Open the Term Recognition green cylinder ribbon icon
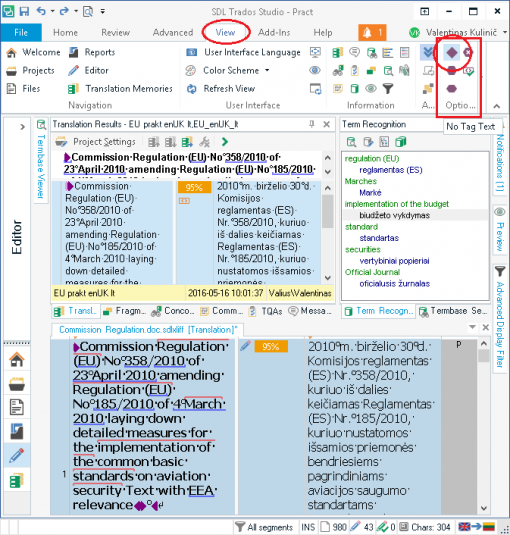The width and height of the screenshot is (510, 535). tap(355, 89)
